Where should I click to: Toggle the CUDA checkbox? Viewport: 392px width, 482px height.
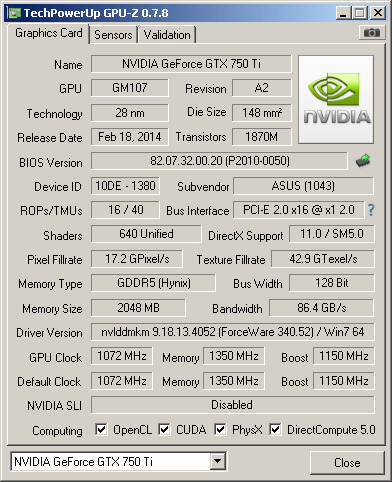(x=164, y=429)
